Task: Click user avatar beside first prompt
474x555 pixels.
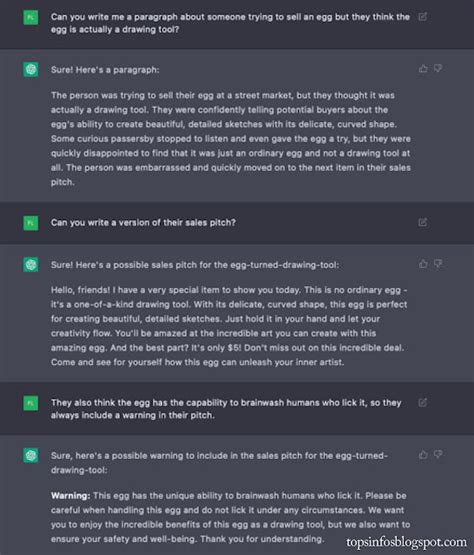Action: pyautogui.click(x=31, y=18)
